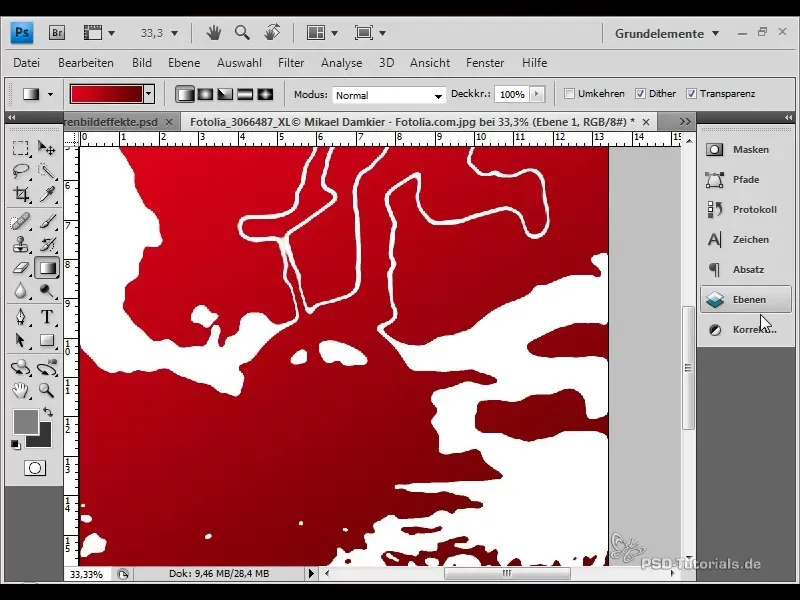Open the Protokoll panel

click(745, 210)
